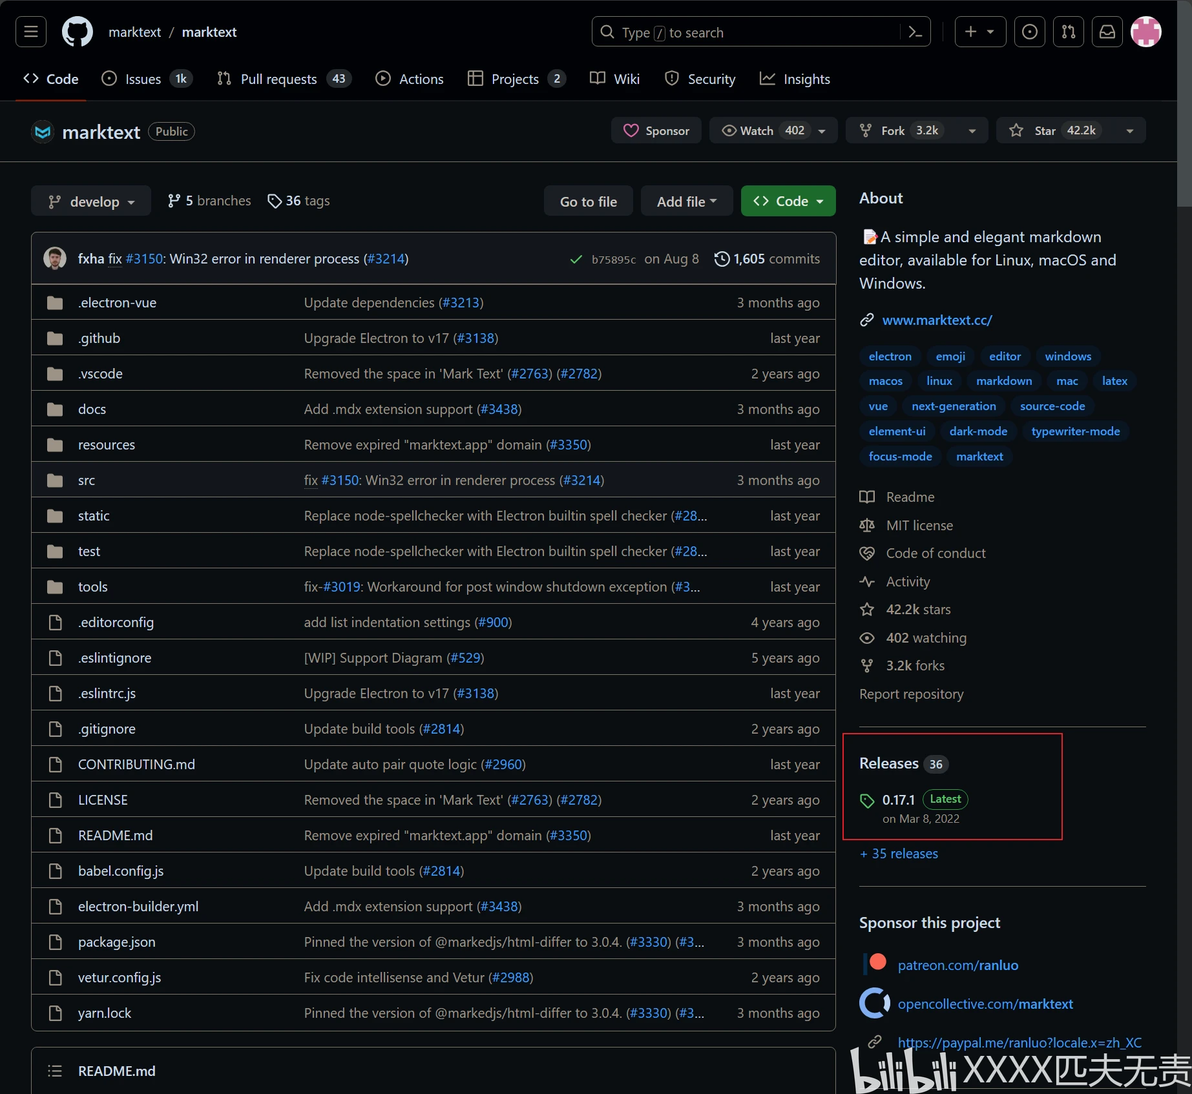The image size is (1192, 1094).
Task: Open the notifications inbox icon
Action: pos(1107,32)
